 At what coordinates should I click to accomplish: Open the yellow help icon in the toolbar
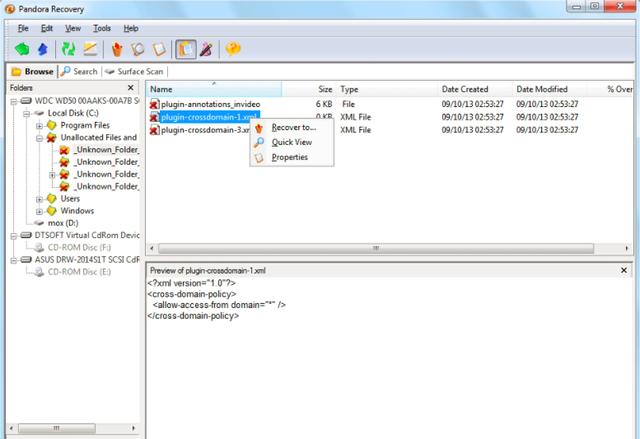(x=232, y=49)
